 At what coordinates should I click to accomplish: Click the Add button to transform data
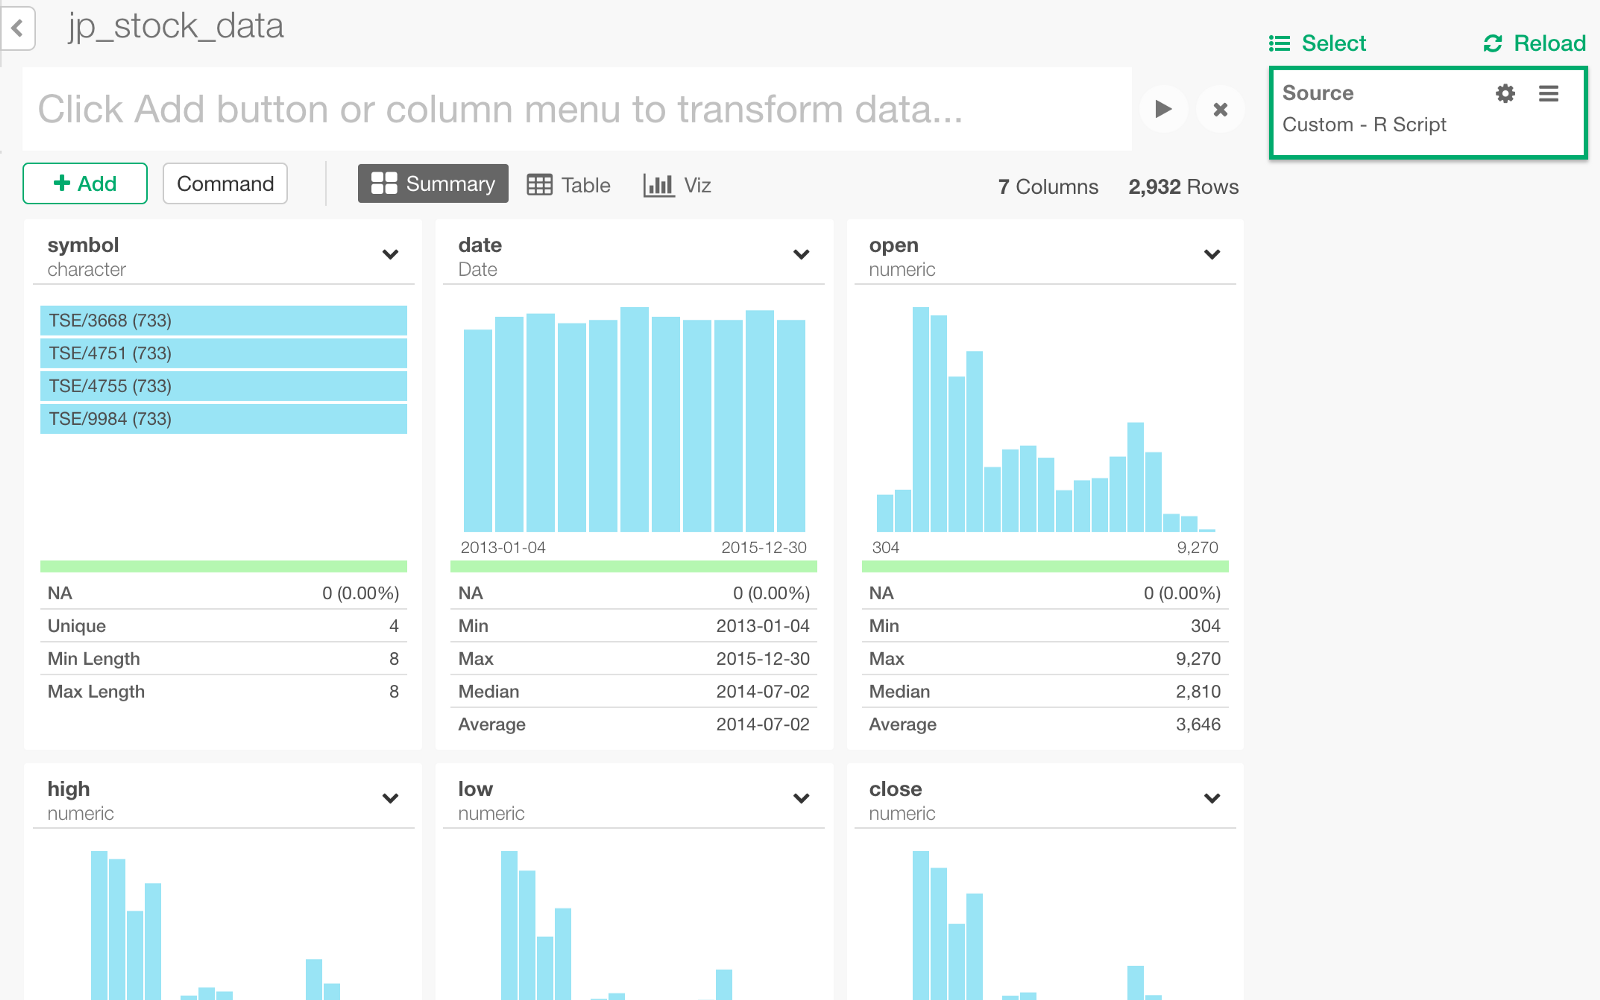pyautogui.click(x=85, y=183)
